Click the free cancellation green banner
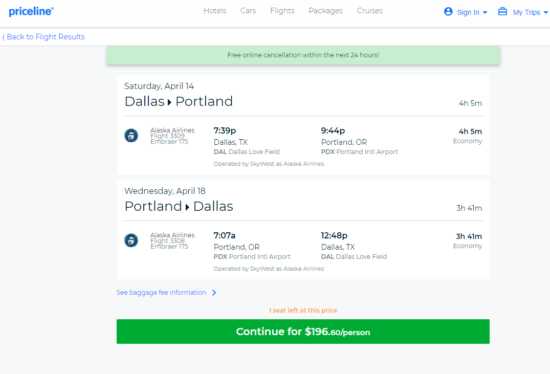This screenshot has width=550, height=374. [x=303, y=55]
